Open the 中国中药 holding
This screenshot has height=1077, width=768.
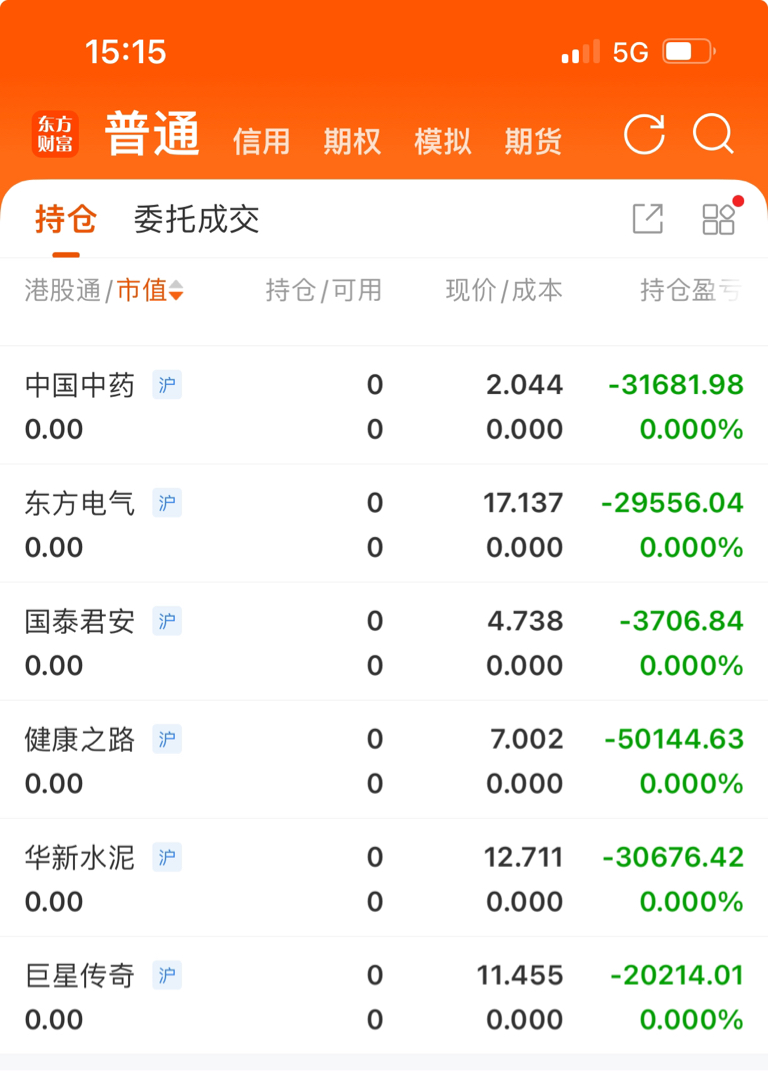(x=384, y=405)
